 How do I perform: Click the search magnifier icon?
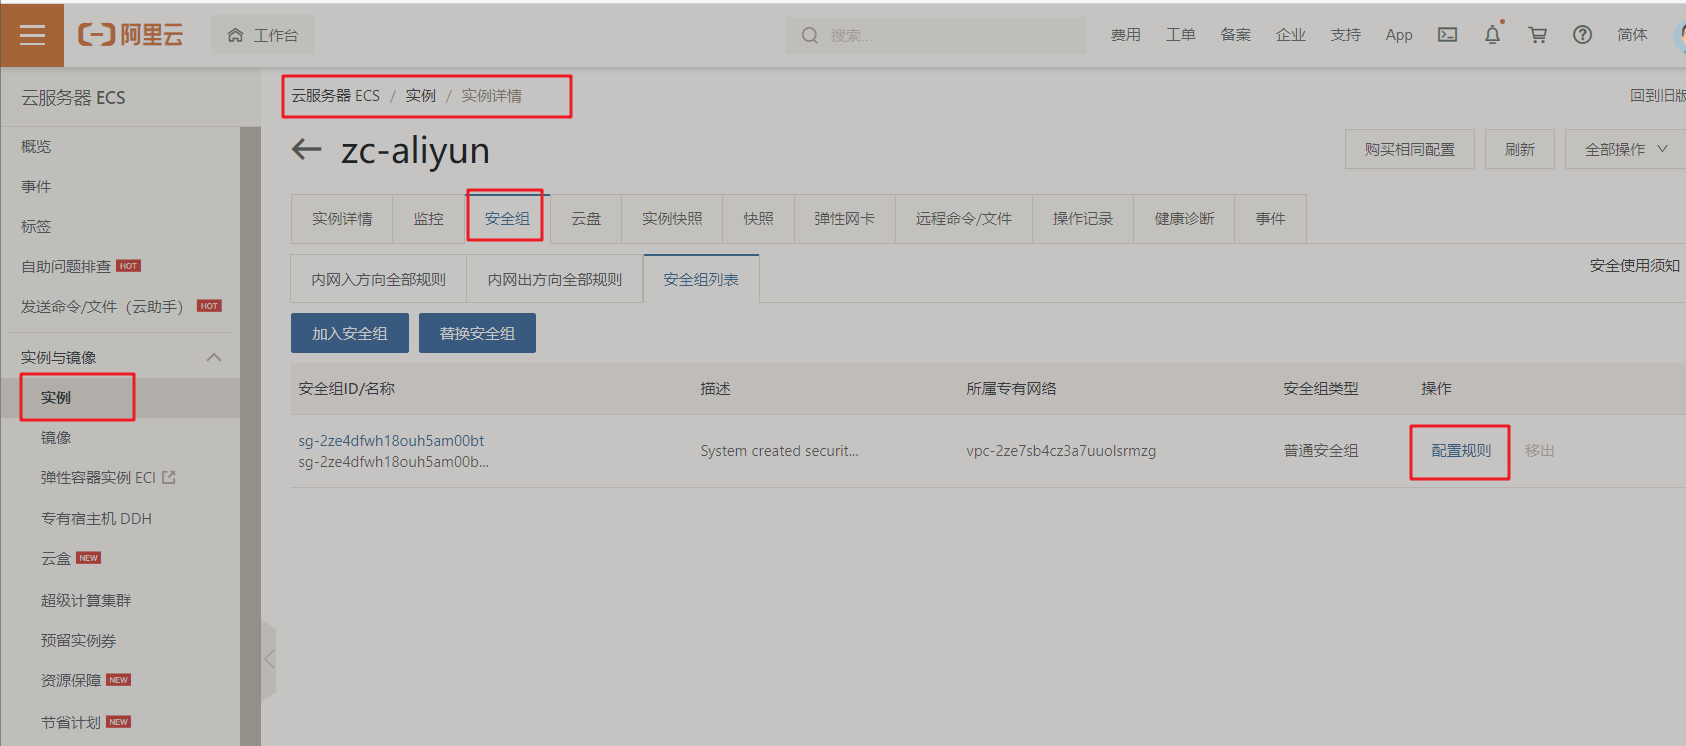coord(810,35)
